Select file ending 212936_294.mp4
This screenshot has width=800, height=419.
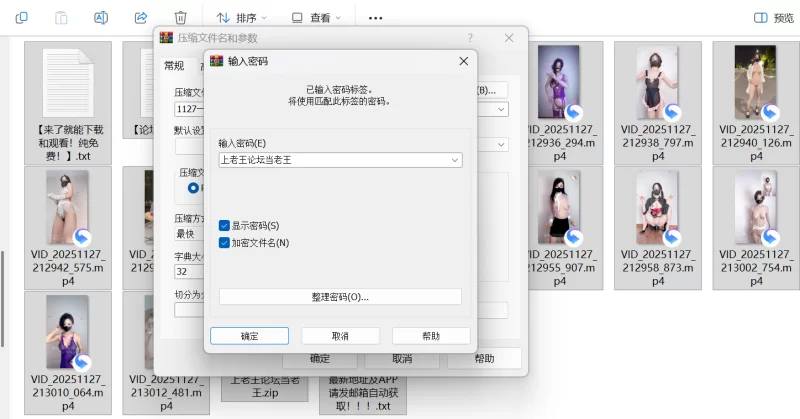(x=565, y=103)
